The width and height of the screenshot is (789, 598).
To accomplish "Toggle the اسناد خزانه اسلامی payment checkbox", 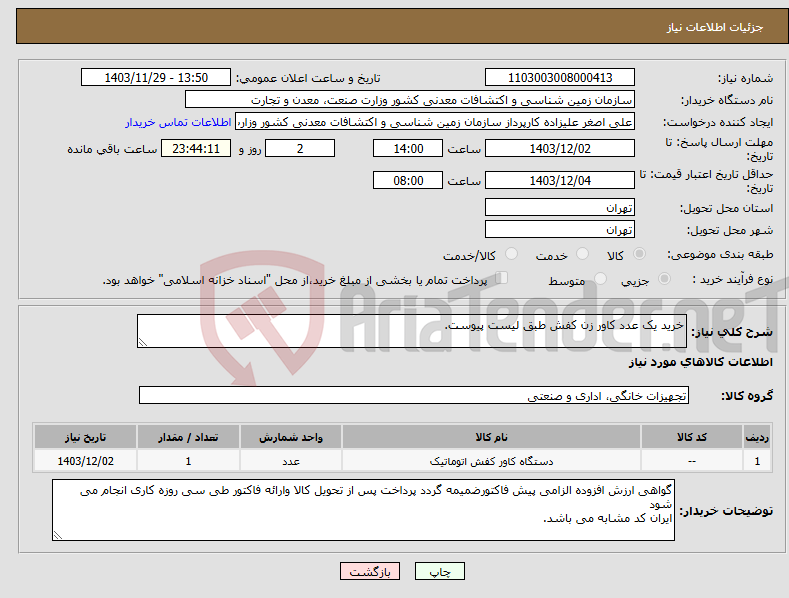I will [x=502, y=277].
